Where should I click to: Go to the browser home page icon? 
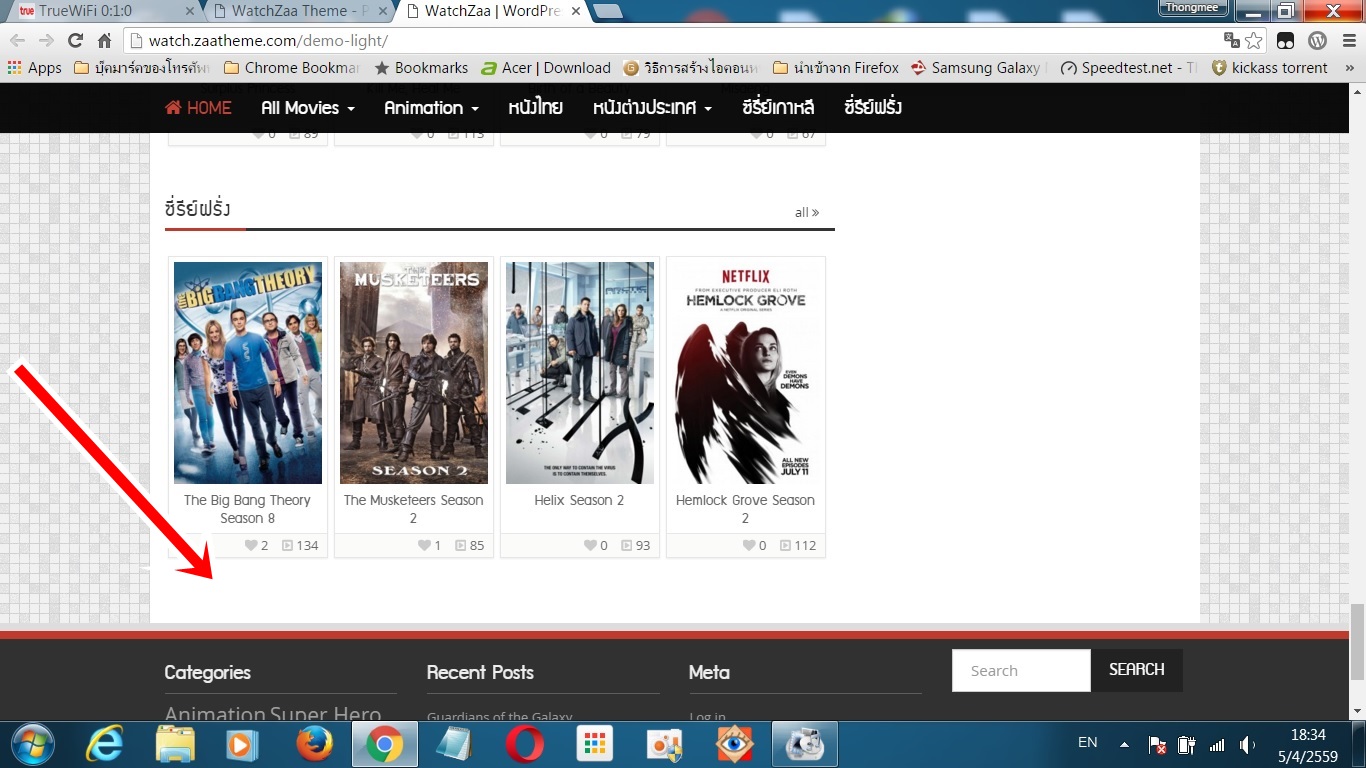click(x=104, y=41)
